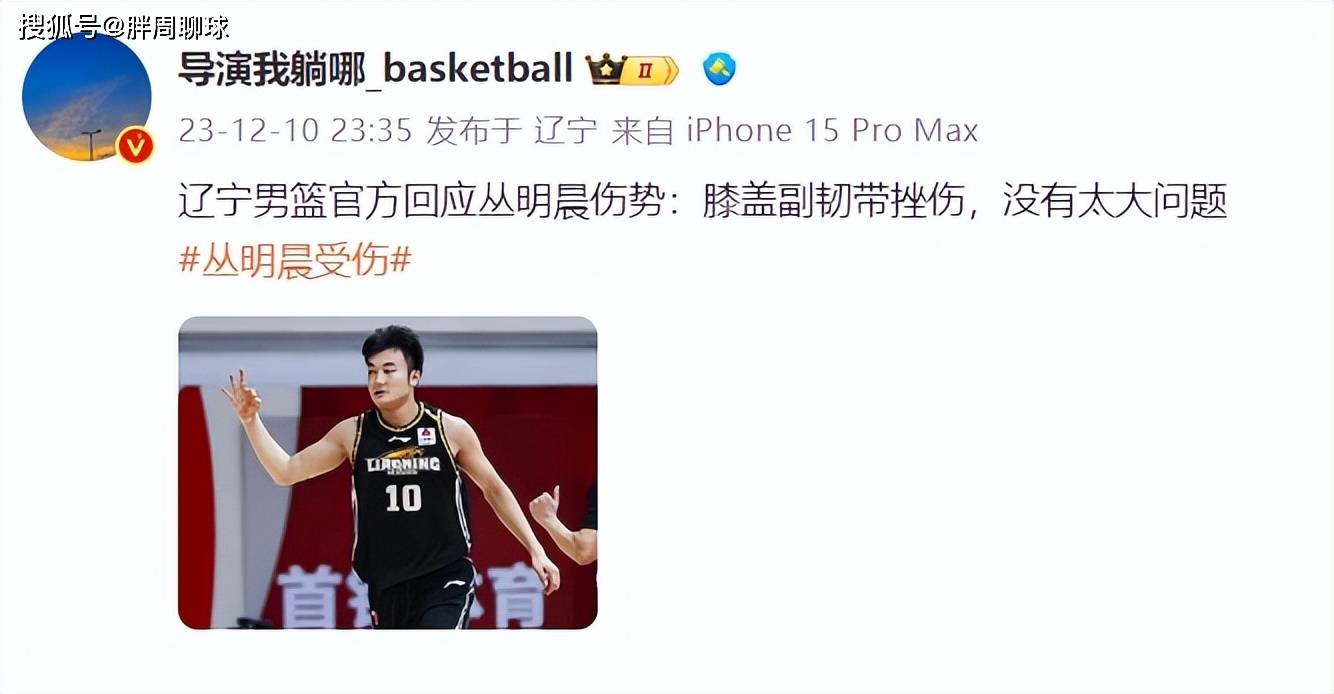Click the 搜狐号@胖周聊球 watermark text
The height and width of the screenshot is (694, 1334).
coord(123,25)
